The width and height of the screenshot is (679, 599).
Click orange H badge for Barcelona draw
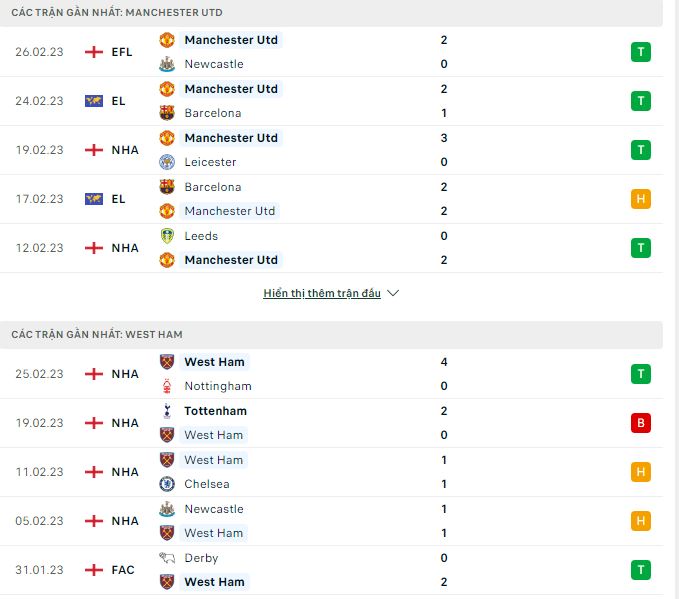coord(640,199)
